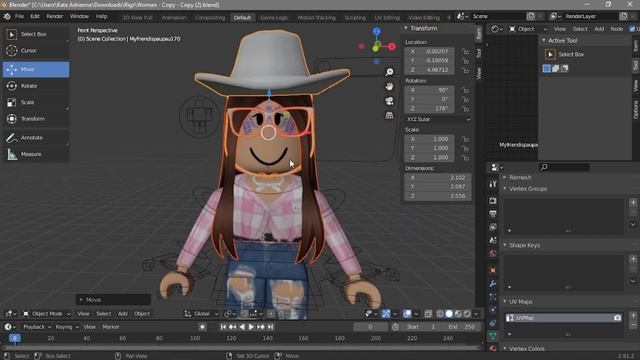Screen dimensions: 640x360
Task: Add a new shape key with plus
Action: tap(633, 259)
